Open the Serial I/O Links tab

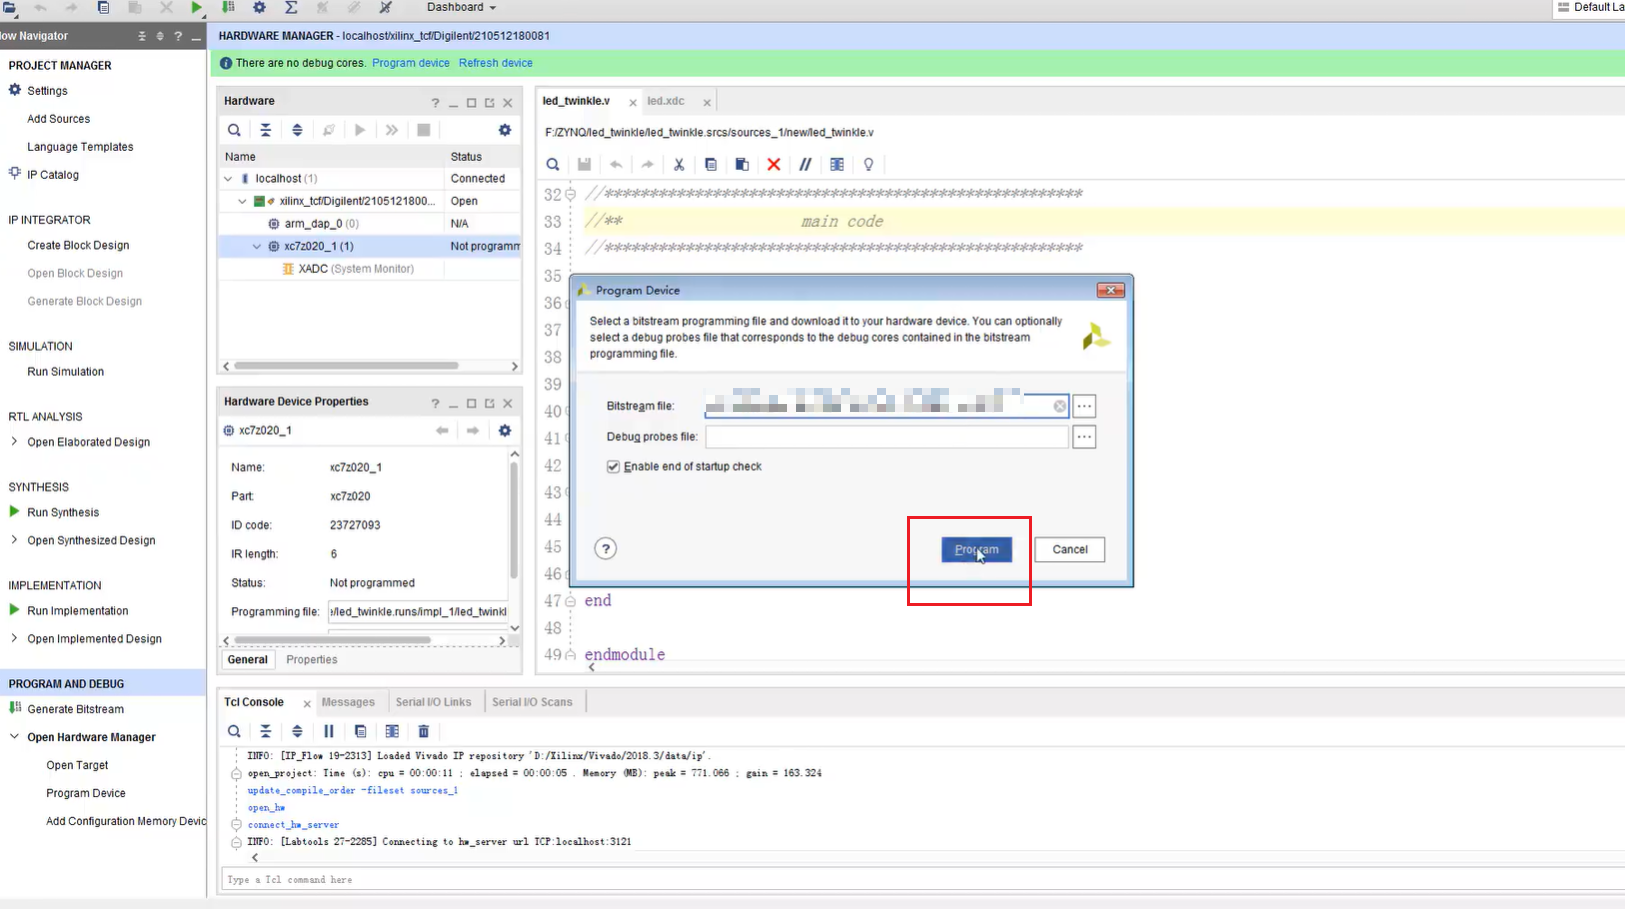pyautogui.click(x=433, y=702)
